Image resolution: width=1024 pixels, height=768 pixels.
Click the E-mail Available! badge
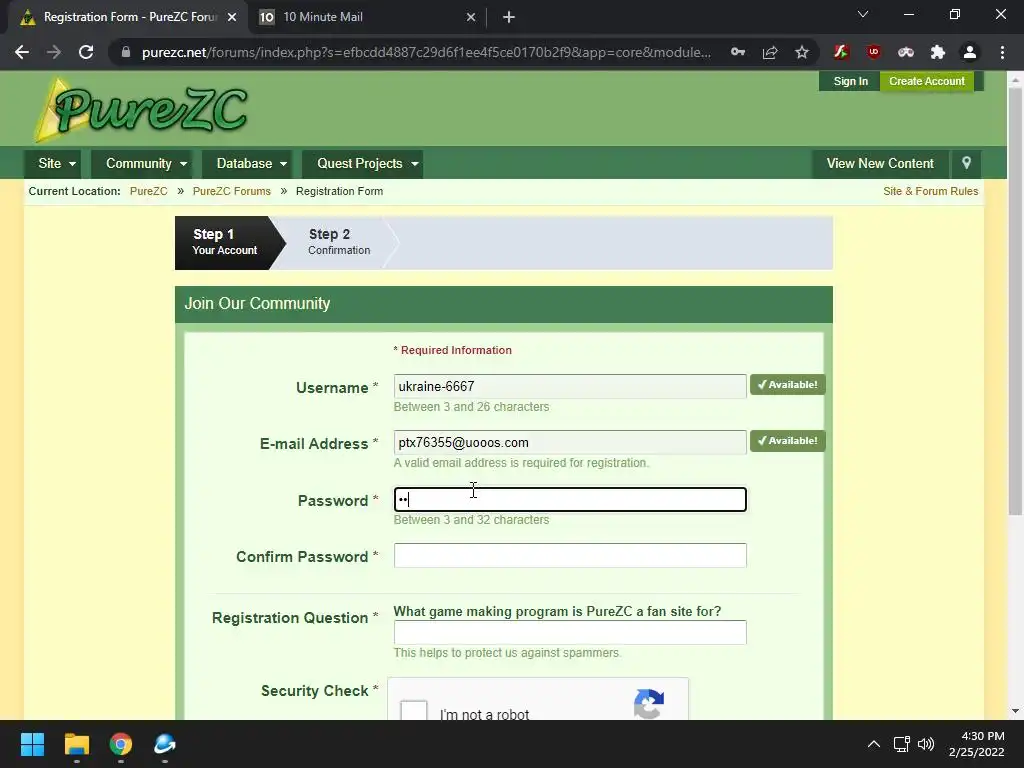click(x=788, y=441)
